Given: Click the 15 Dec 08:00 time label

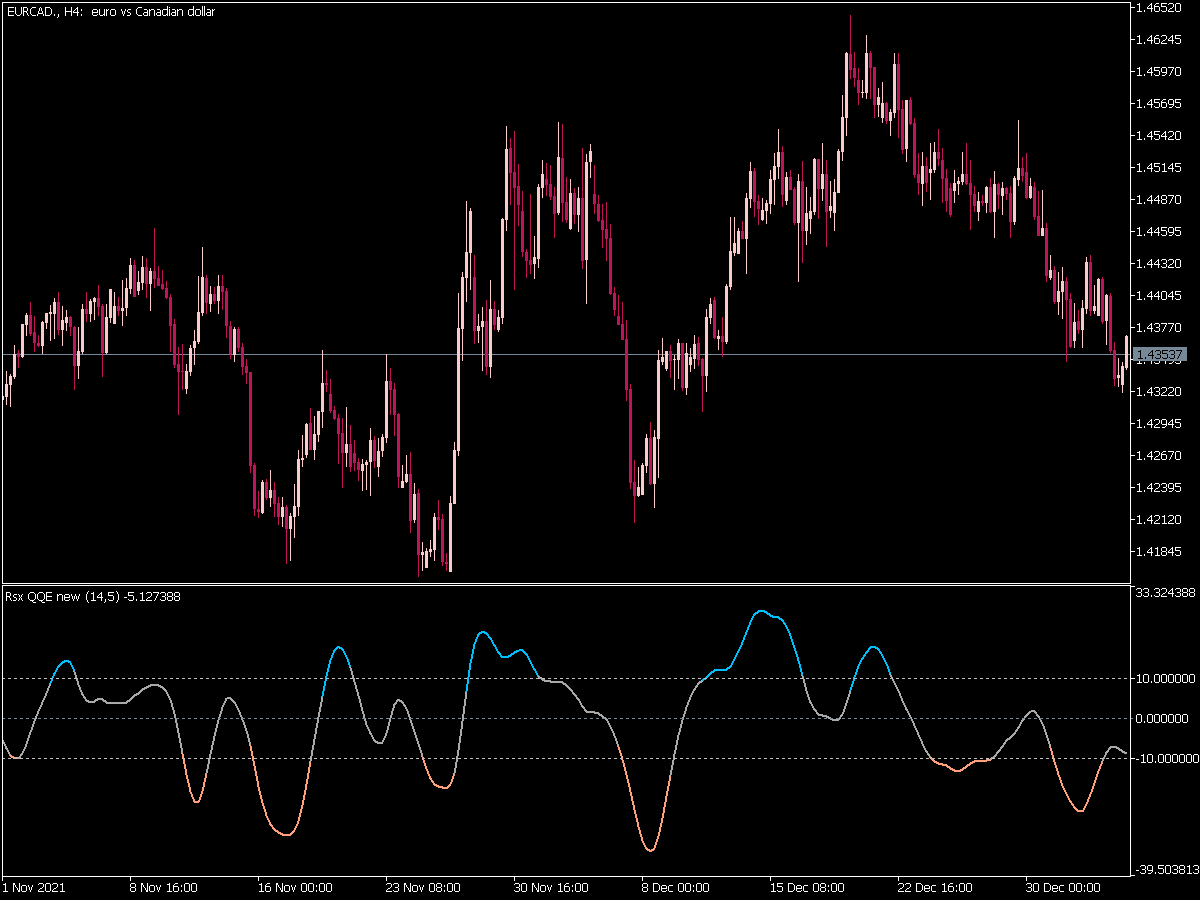Looking at the screenshot, I should pyautogui.click(x=807, y=887).
